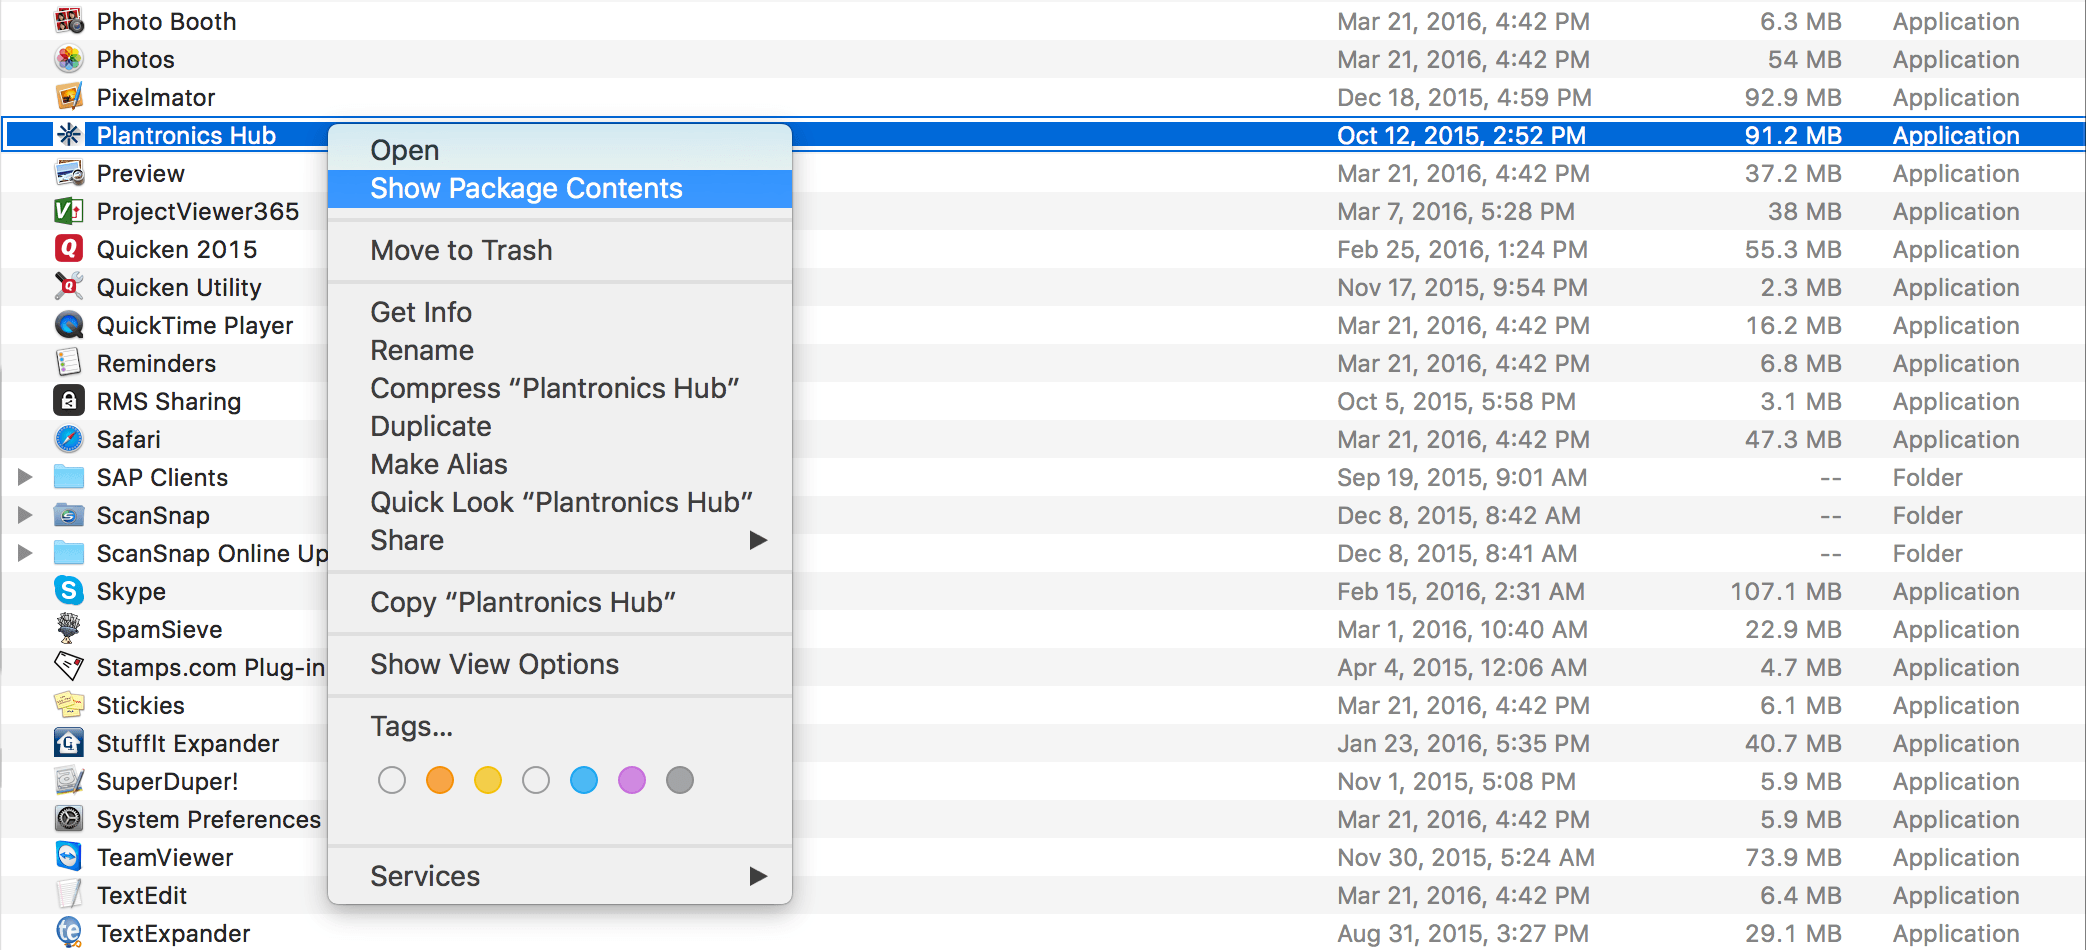The image size is (2086, 950).
Task: Click the Aug 31, 2015, 3:27 PM date
Action: 1463,933
